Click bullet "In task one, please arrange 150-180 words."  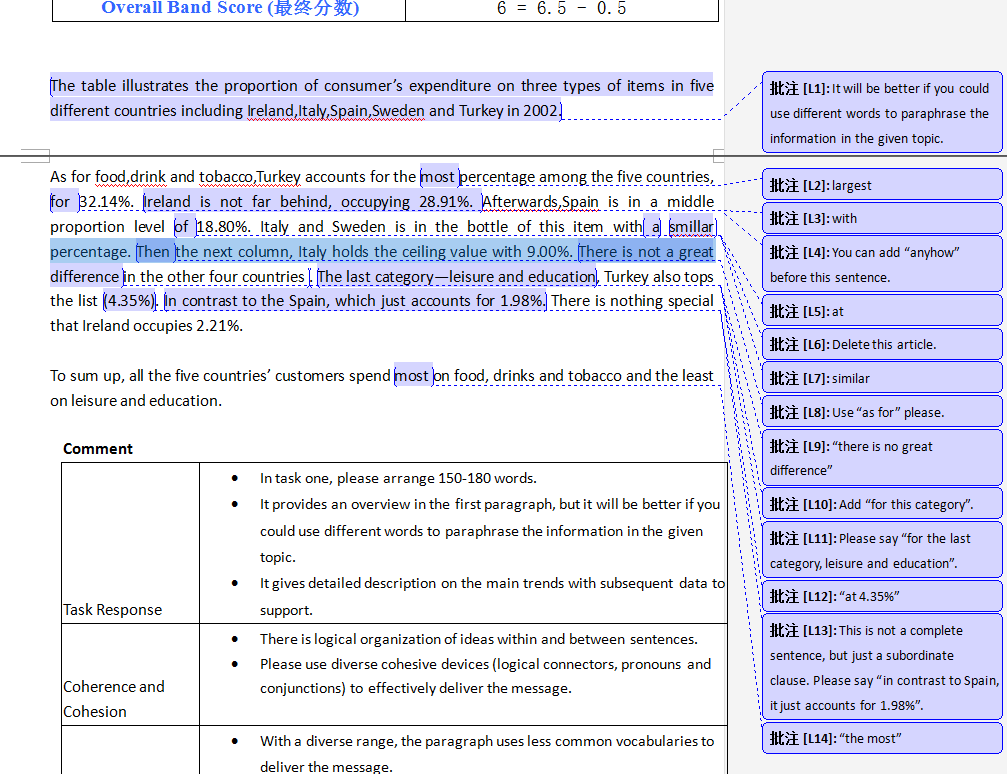(x=398, y=478)
